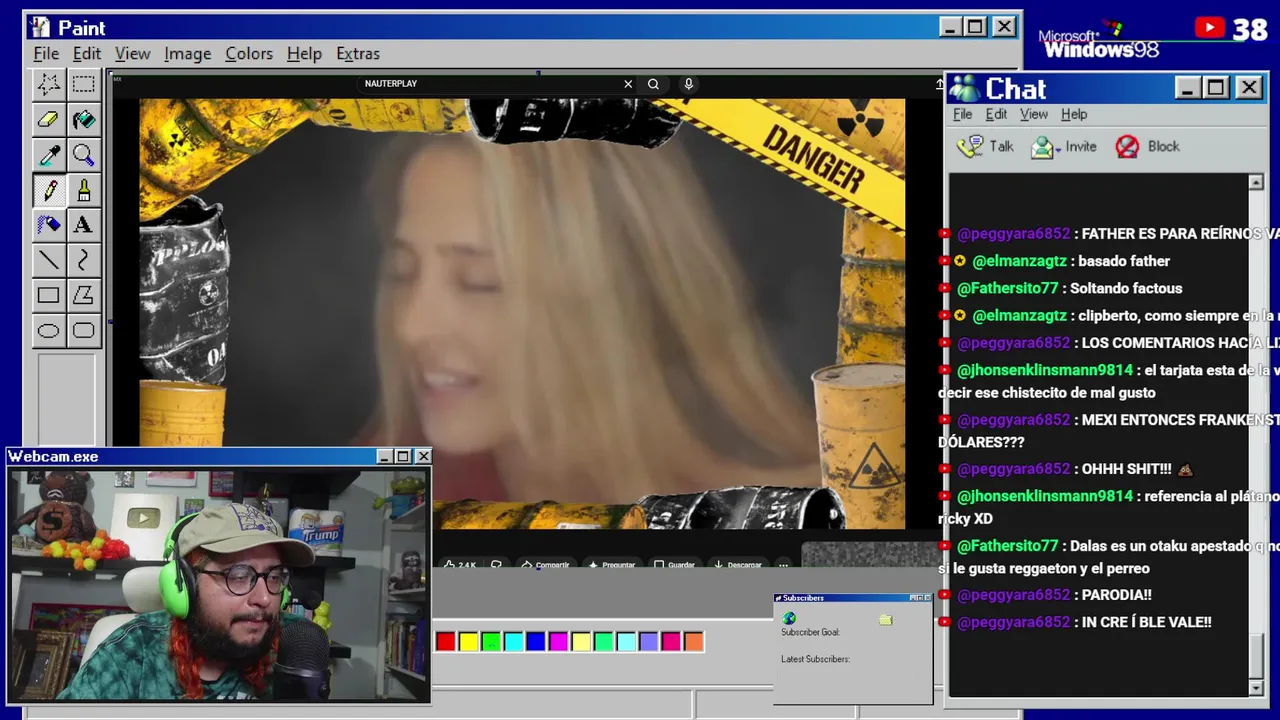
Task: Choose the straight Line tool
Action: pyautogui.click(x=48, y=260)
